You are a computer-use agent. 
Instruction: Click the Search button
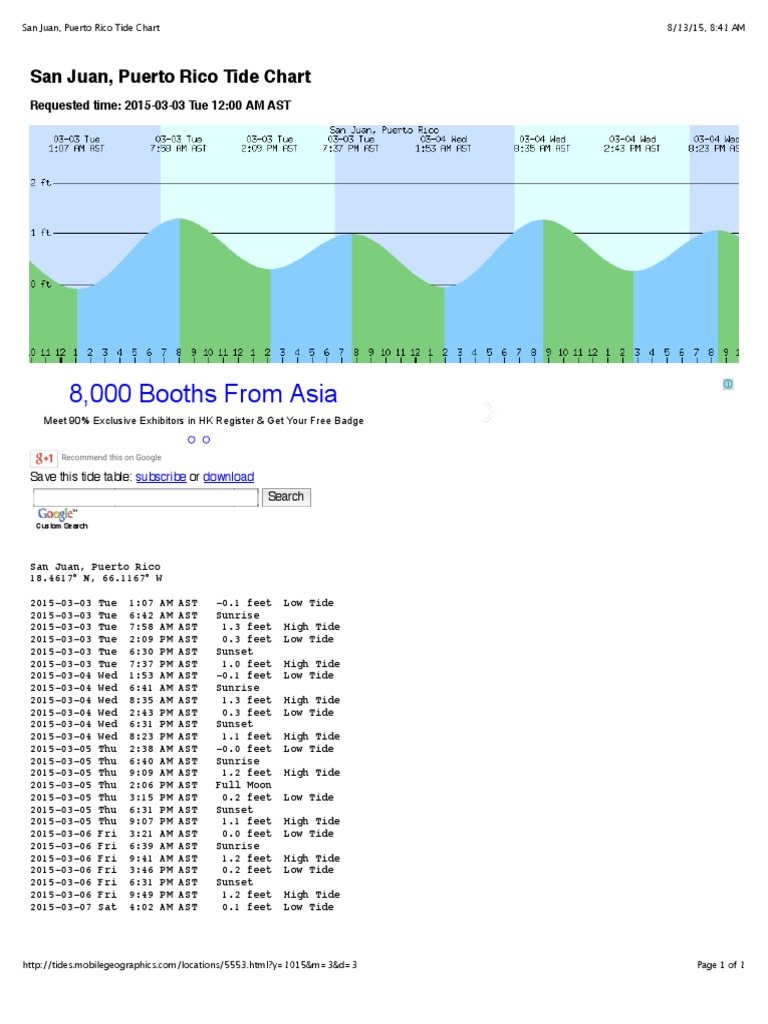tap(286, 497)
